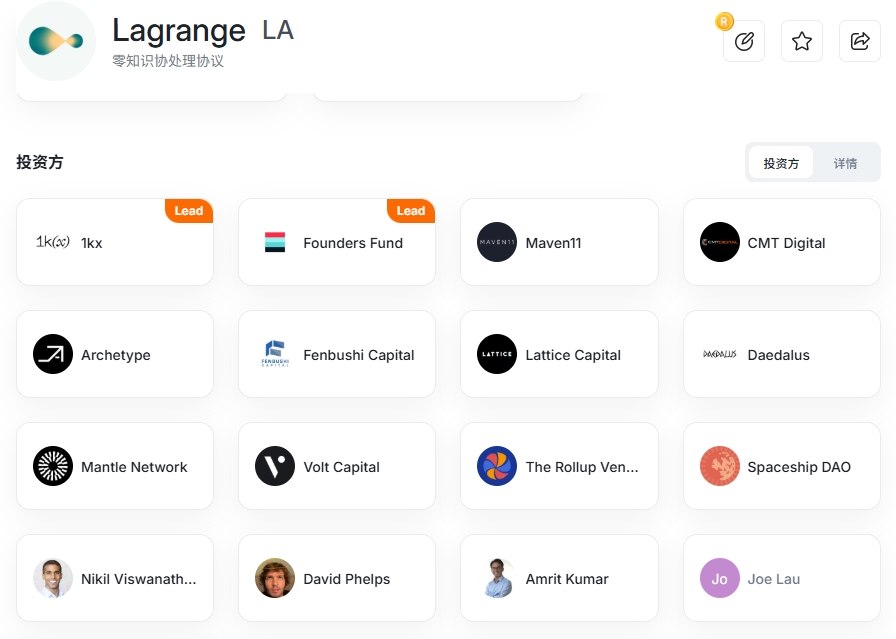Click the edit pencil icon button
The width and height of the screenshot is (896, 639).
click(743, 41)
